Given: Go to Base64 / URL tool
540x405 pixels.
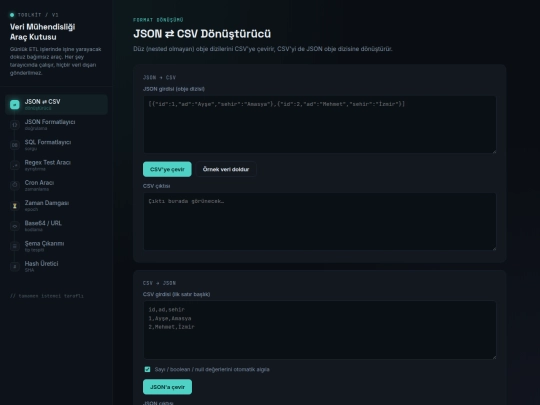Looking at the screenshot, I should (56, 226).
